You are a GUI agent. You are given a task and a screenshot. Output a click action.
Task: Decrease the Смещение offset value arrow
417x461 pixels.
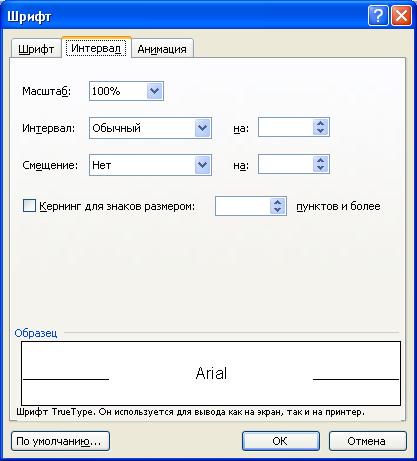click(320, 168)
